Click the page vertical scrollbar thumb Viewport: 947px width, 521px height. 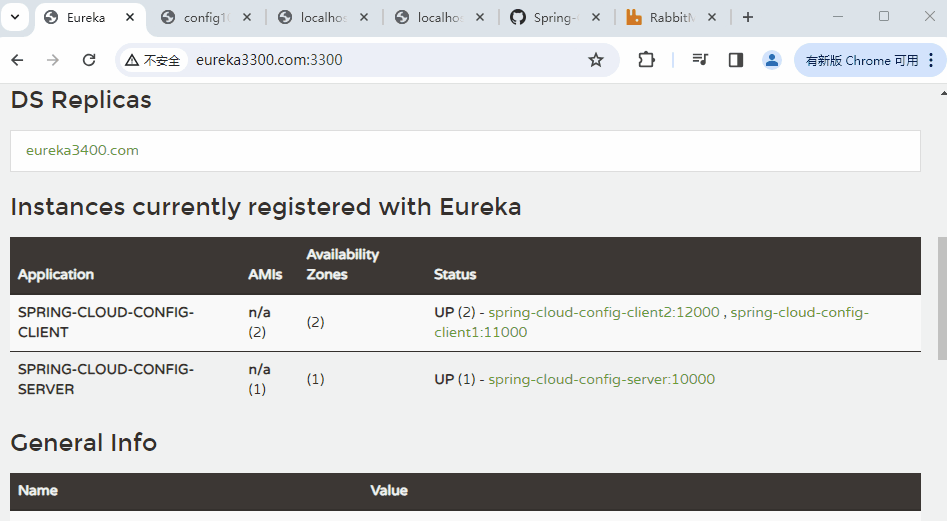point(942,299)
